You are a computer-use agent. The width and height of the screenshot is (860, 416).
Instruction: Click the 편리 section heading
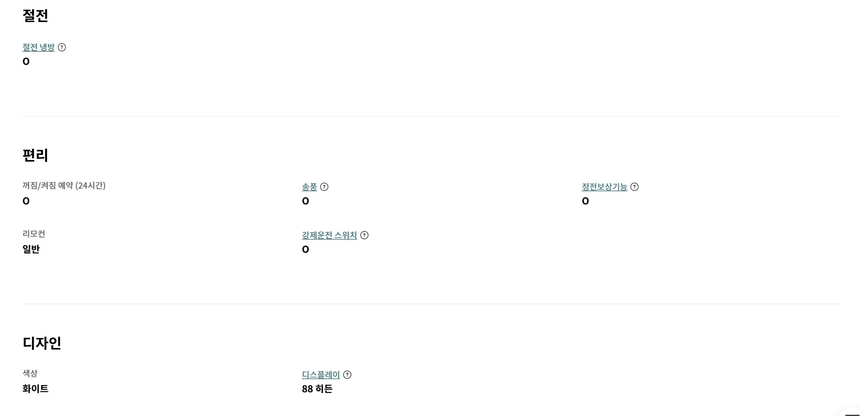[x=35, y=155]
